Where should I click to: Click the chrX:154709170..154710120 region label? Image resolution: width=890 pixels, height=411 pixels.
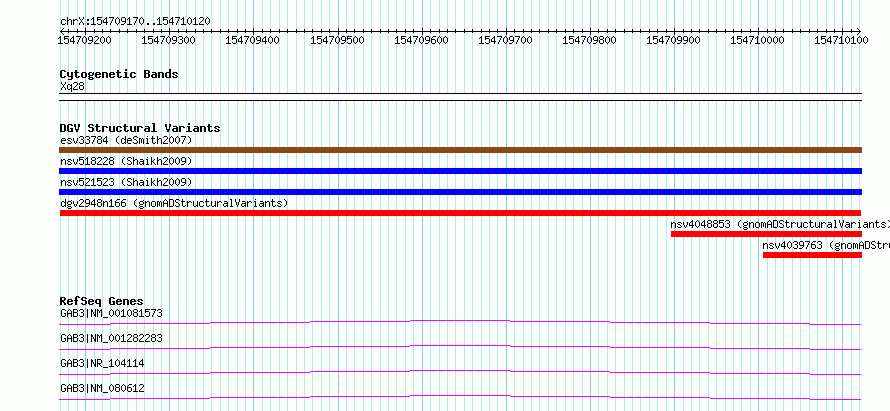[x=135, y=21]
